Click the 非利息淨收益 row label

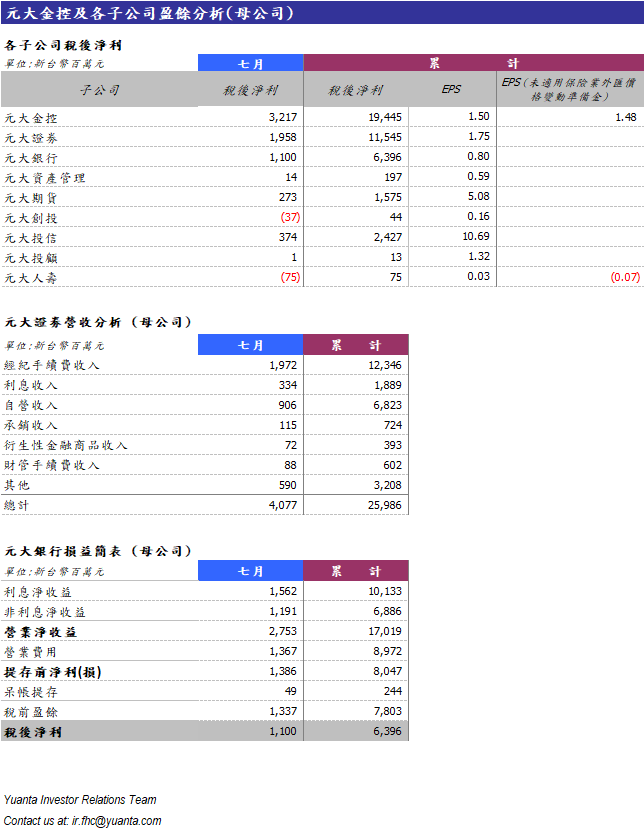[45, 612]
